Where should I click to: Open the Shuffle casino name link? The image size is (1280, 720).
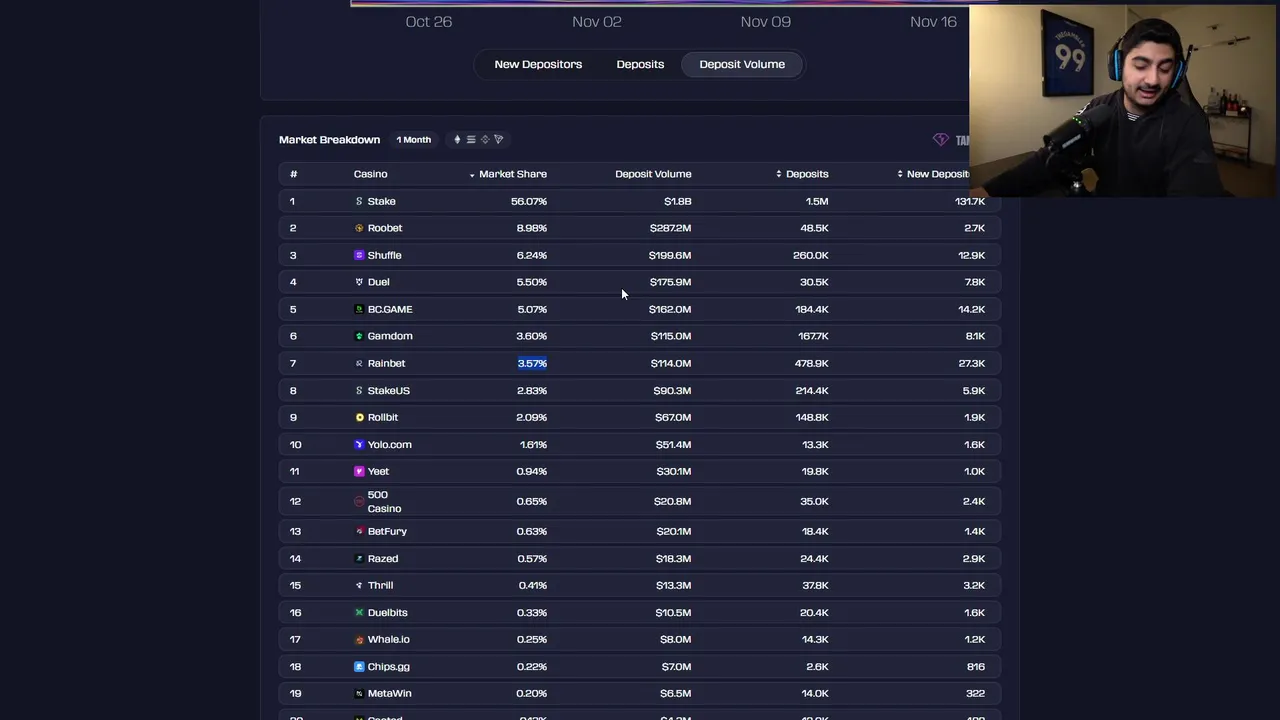pos(384,255)
